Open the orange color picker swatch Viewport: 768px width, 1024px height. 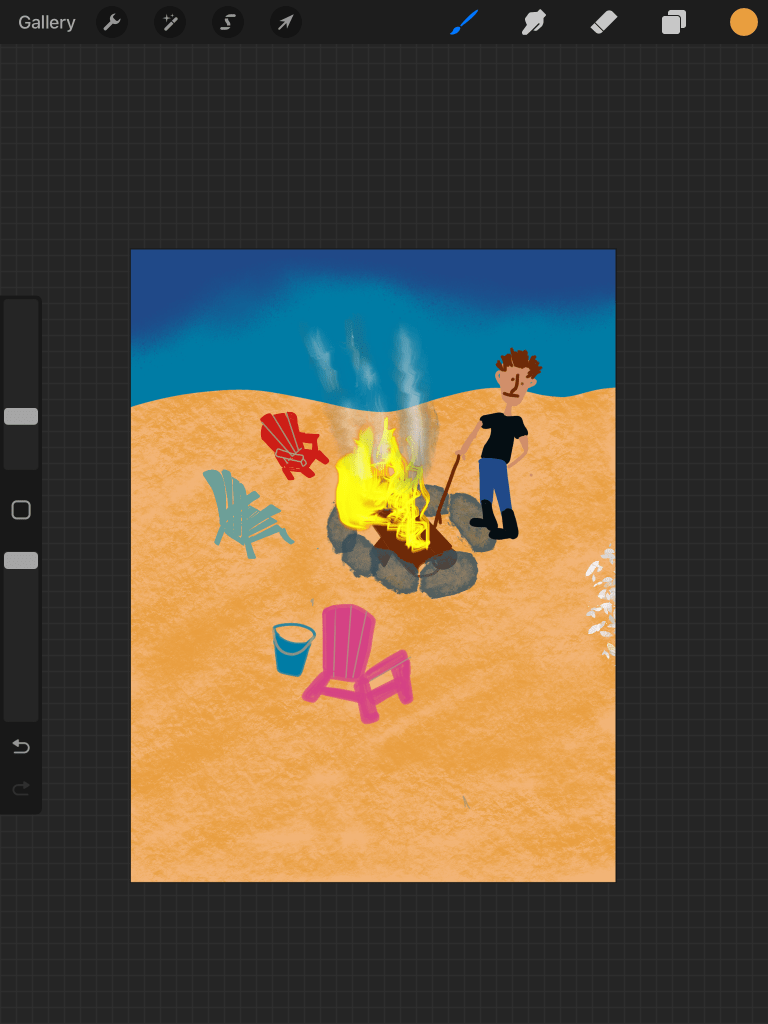click(743, 22)
